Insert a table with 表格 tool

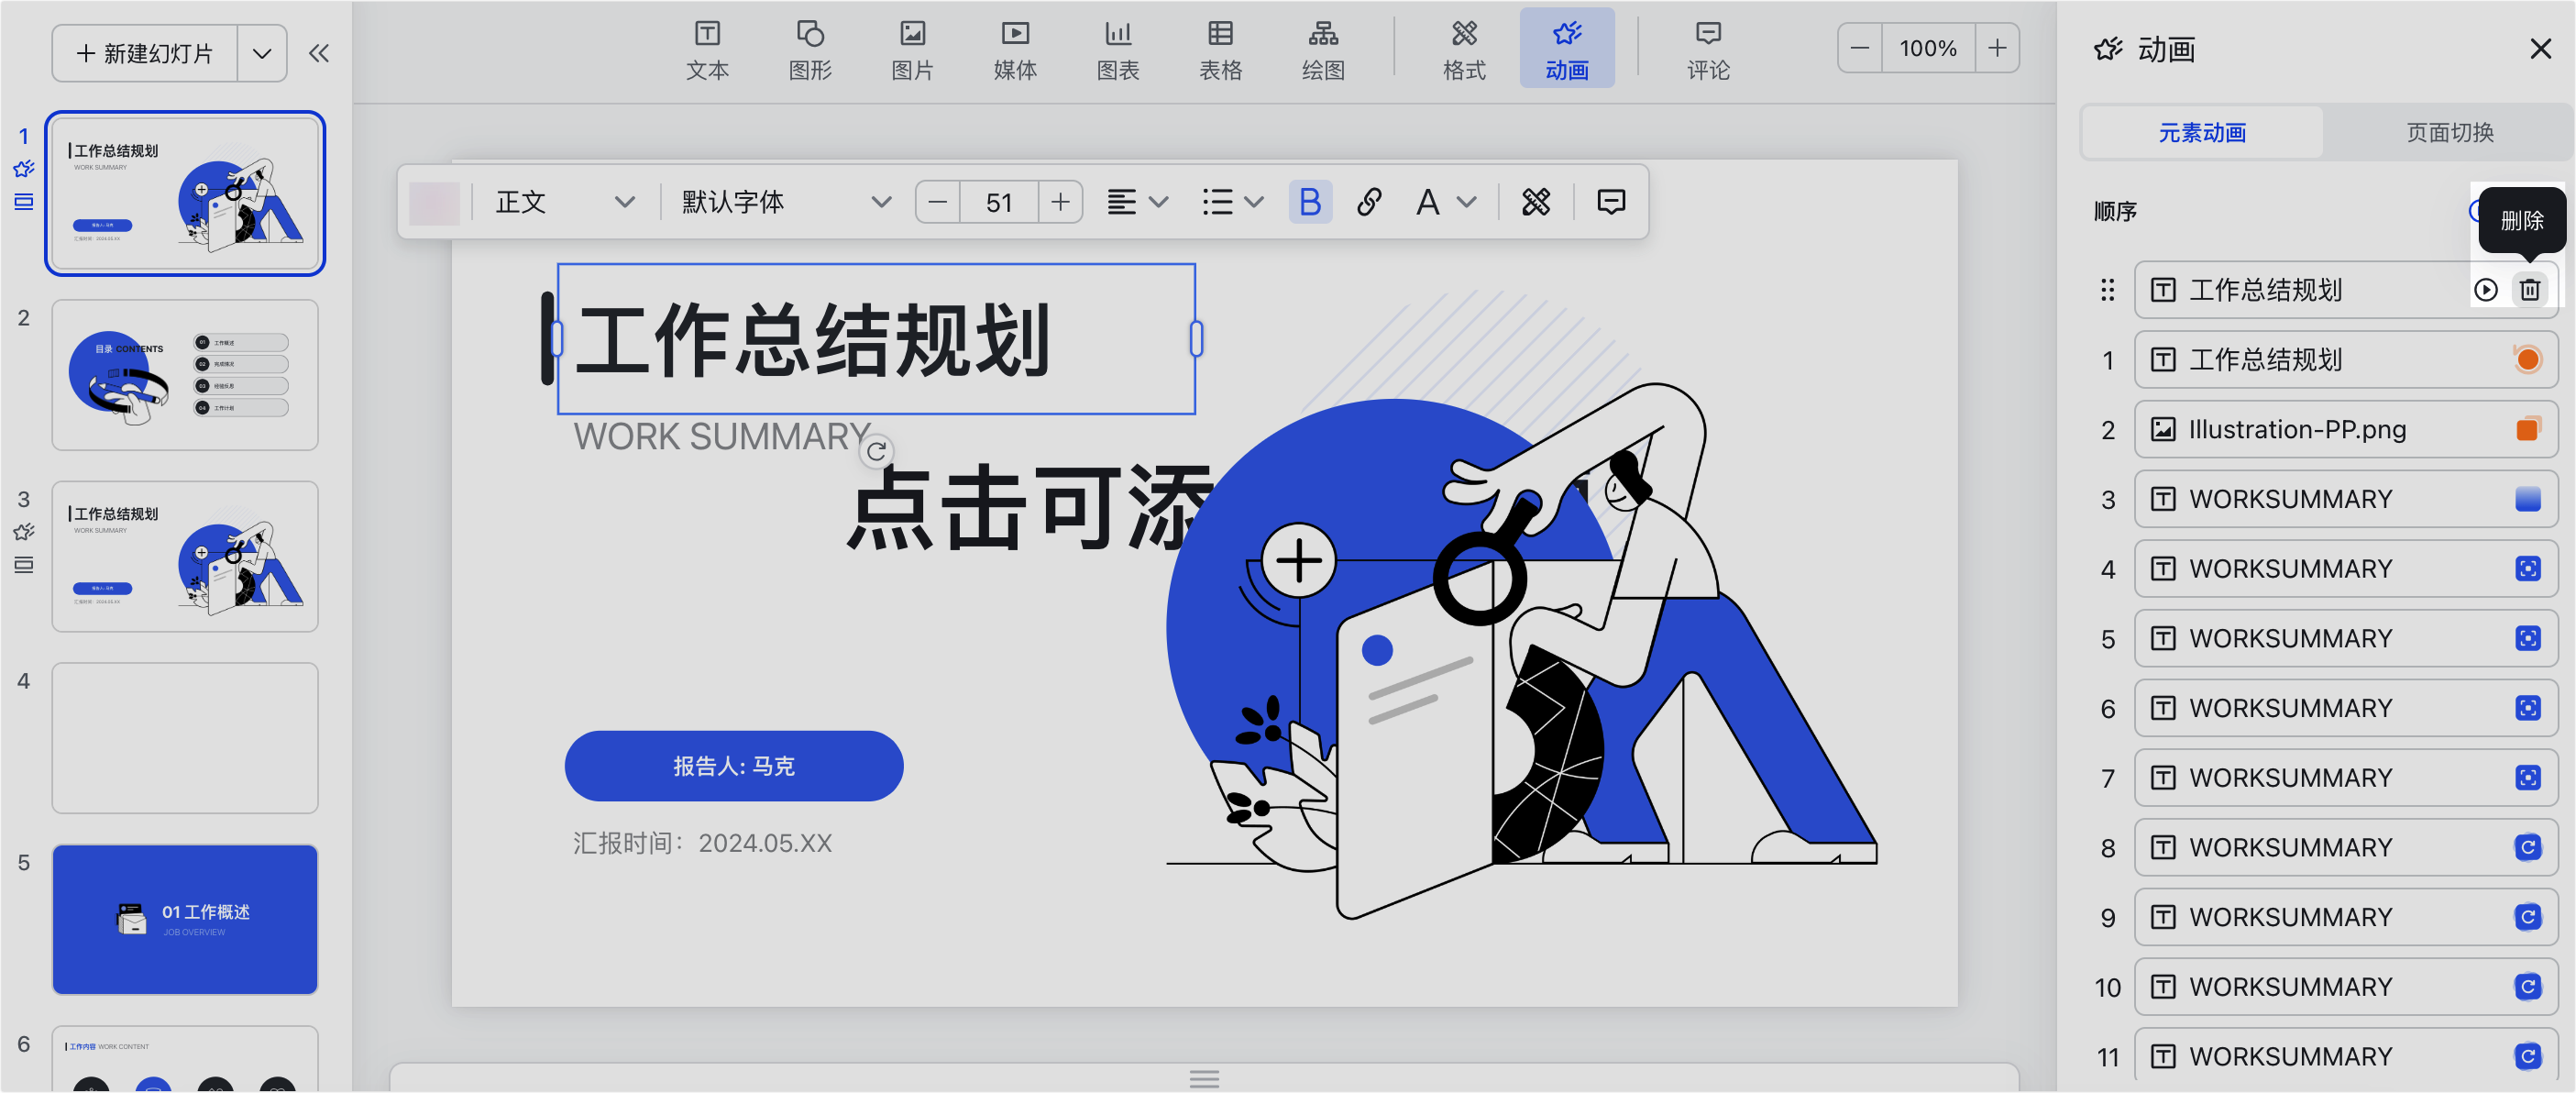[x=1220, y=49]
